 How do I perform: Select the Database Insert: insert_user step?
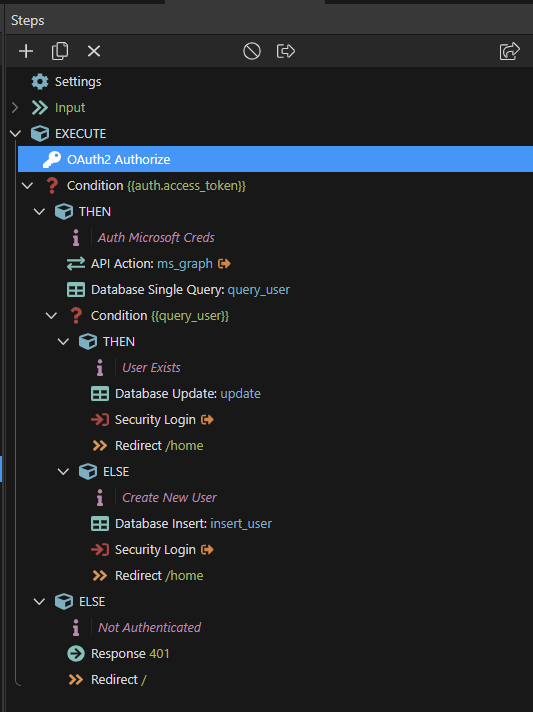181,524
